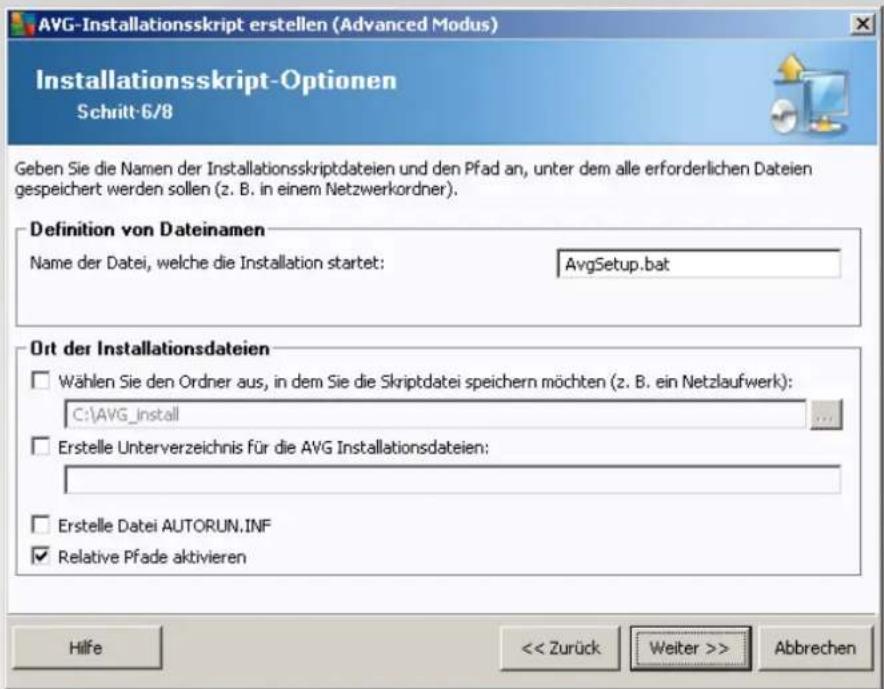Click the 'Geben Sie die Namen' instruction text

tap(413, 179)
